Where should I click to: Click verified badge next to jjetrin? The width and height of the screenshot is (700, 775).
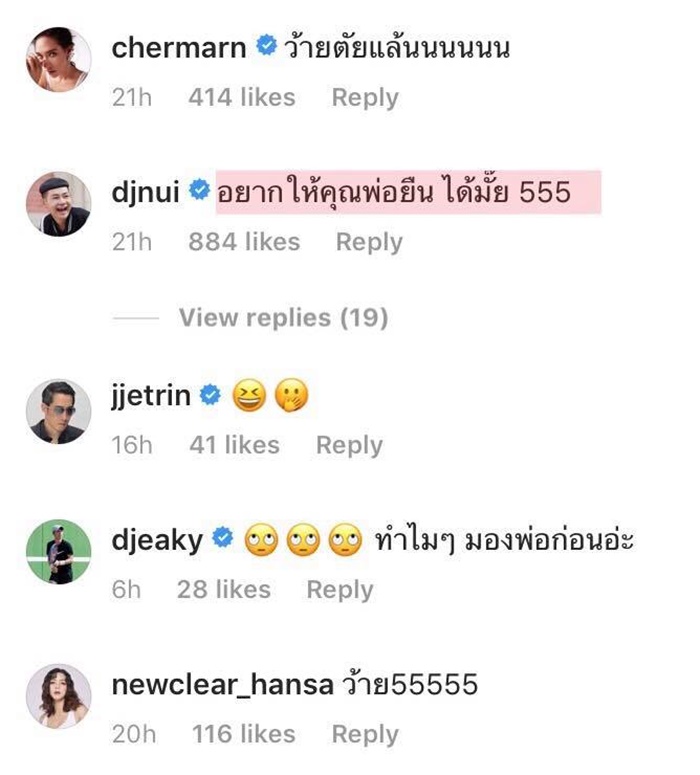pos(210,395)
